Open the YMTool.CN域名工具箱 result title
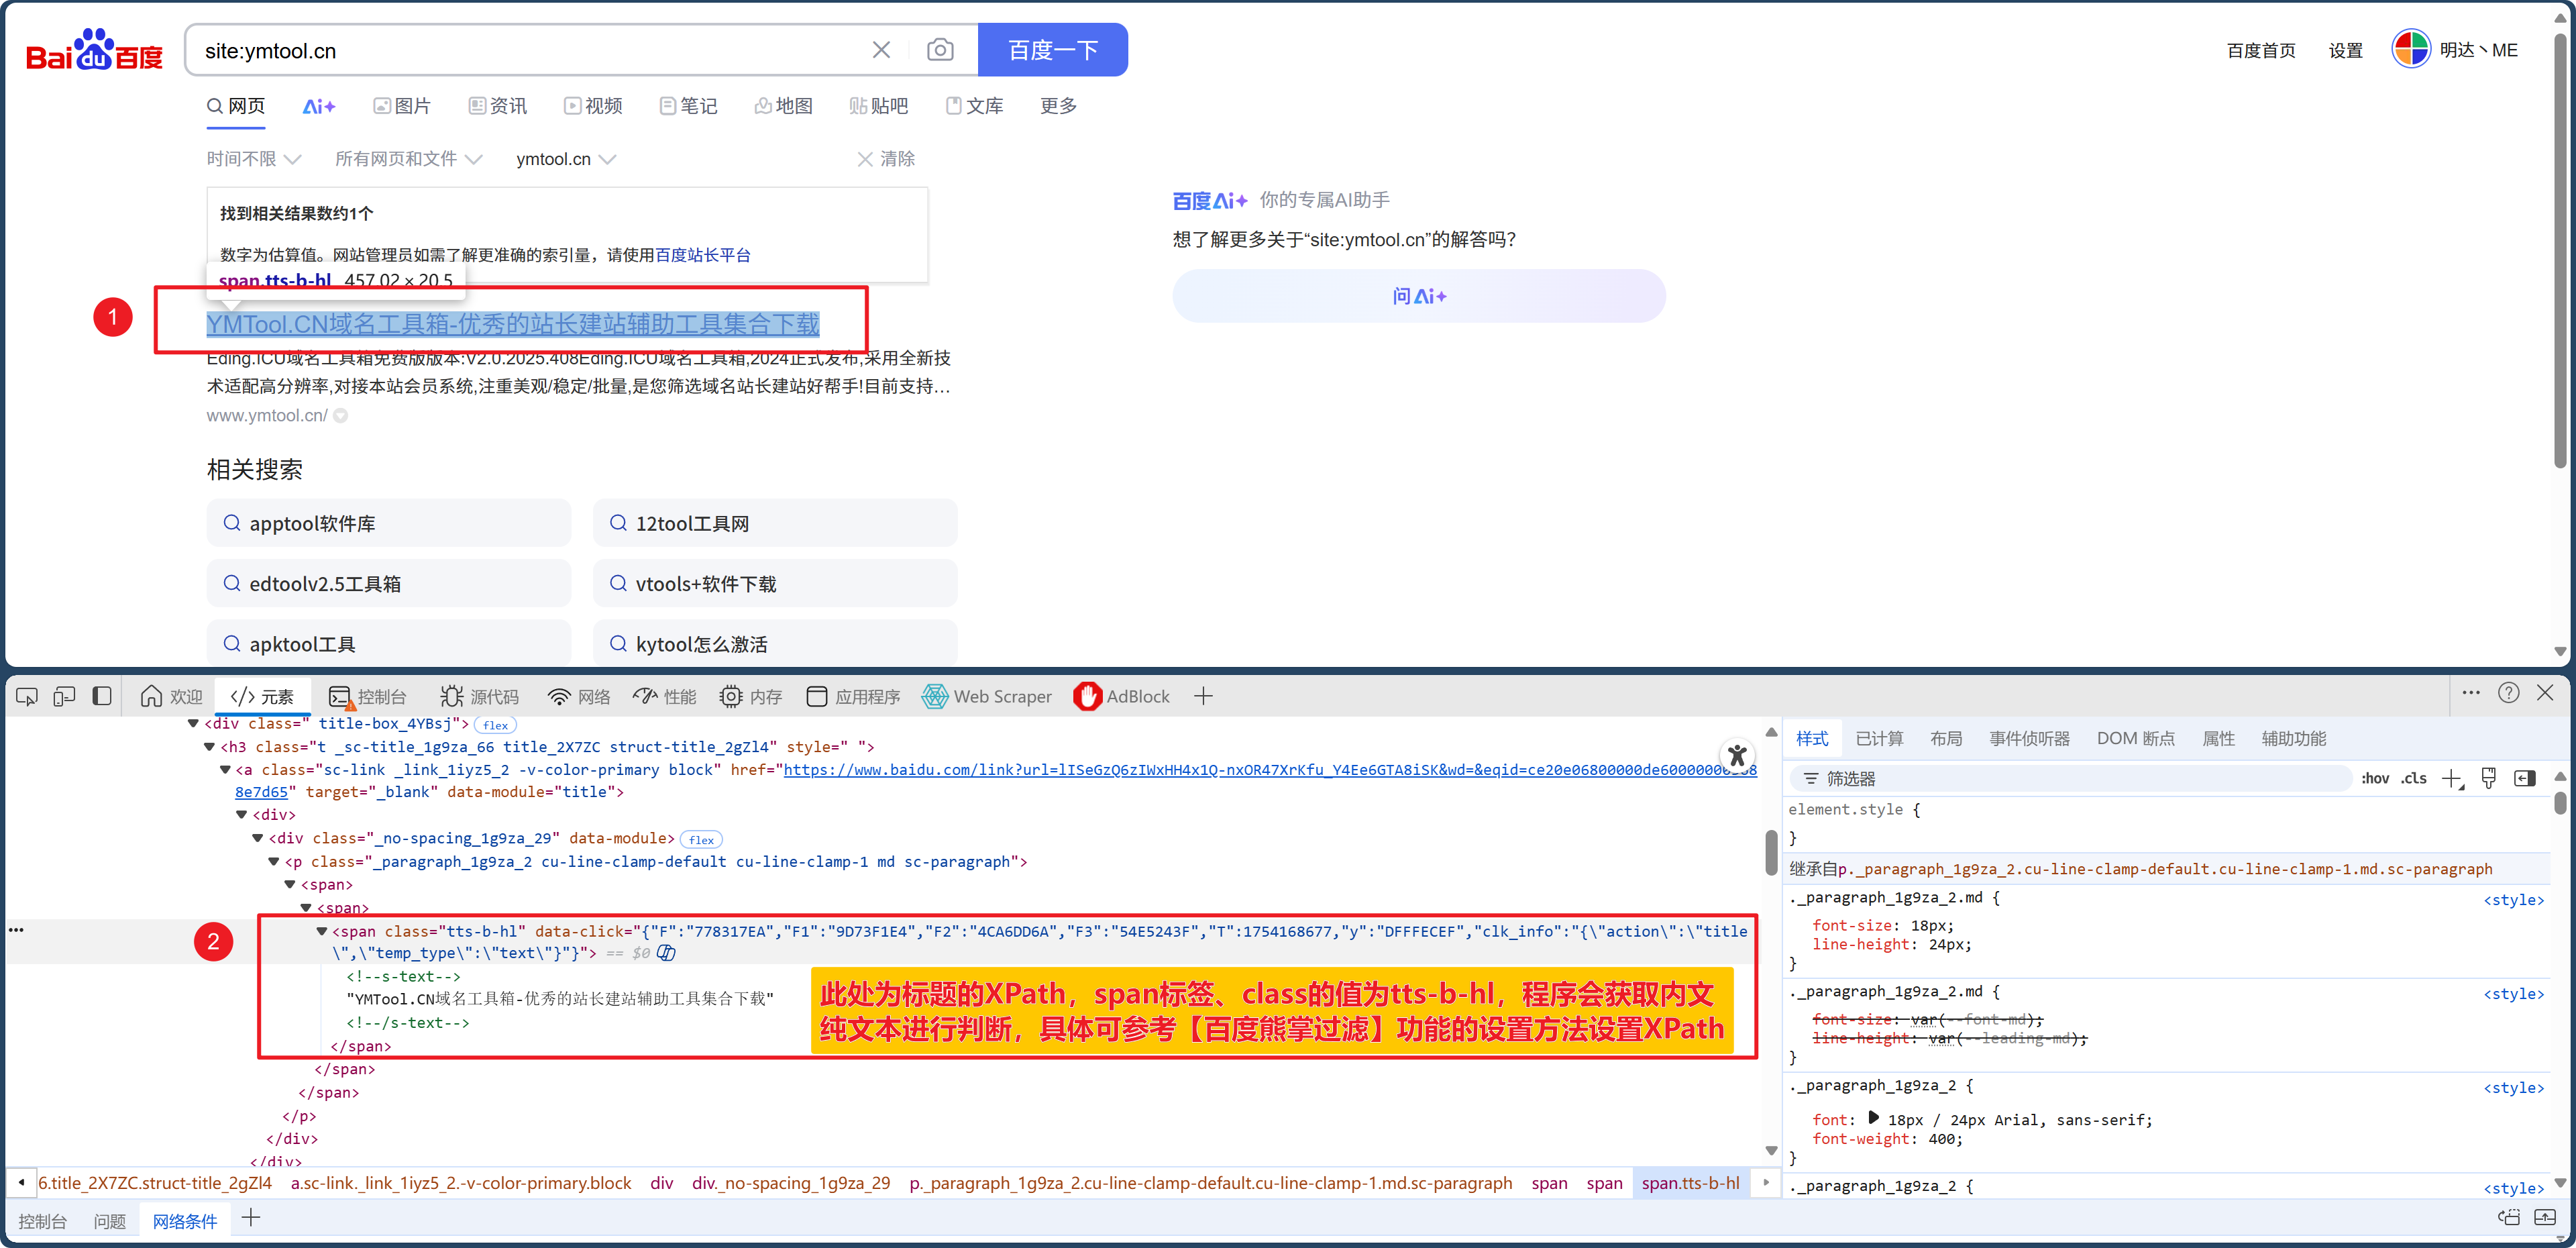 point(513,324)
